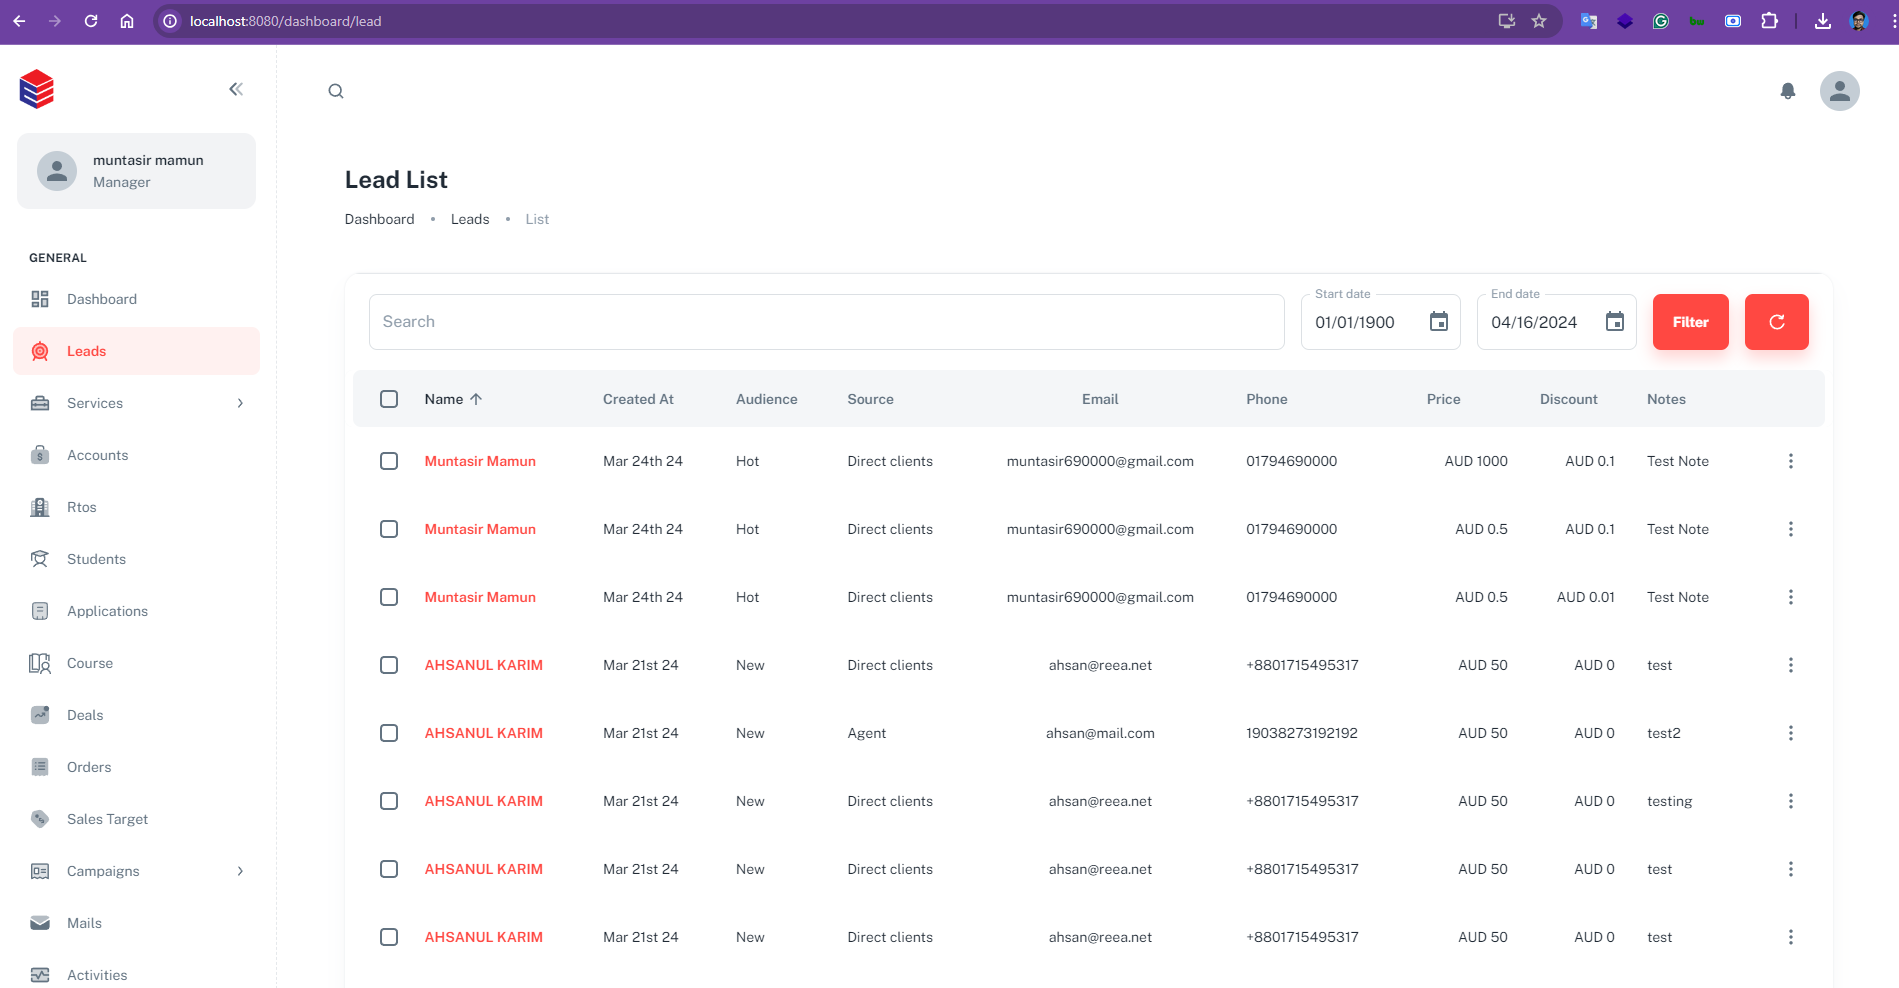Sort the table by Name column arrow
This screenshot has height=988, width=1899.
[476, 399]
